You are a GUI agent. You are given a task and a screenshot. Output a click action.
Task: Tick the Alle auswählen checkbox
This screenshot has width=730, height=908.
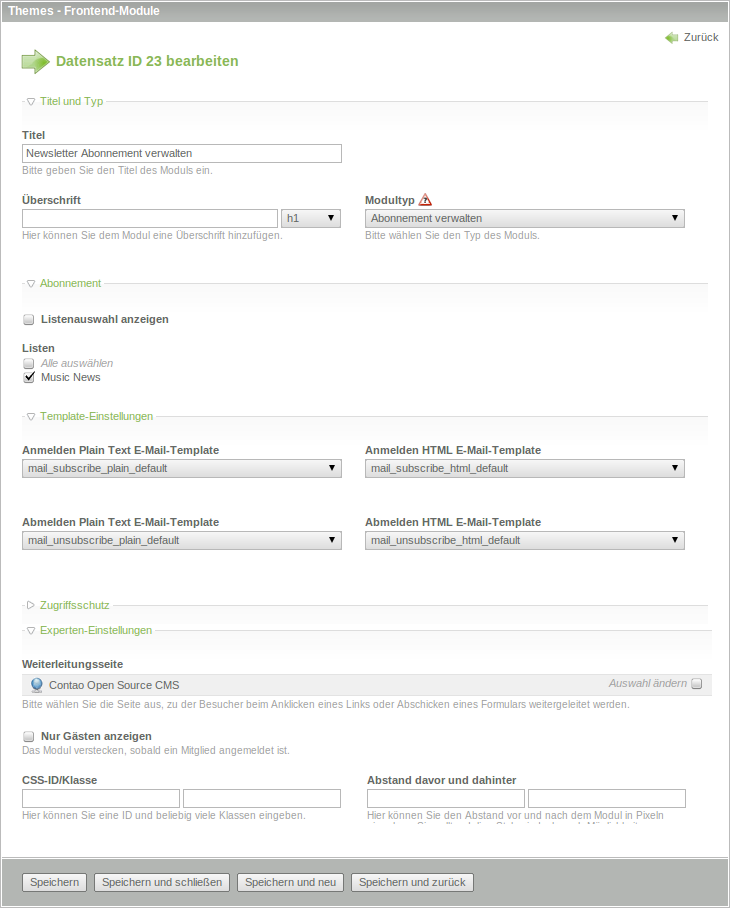29,363
